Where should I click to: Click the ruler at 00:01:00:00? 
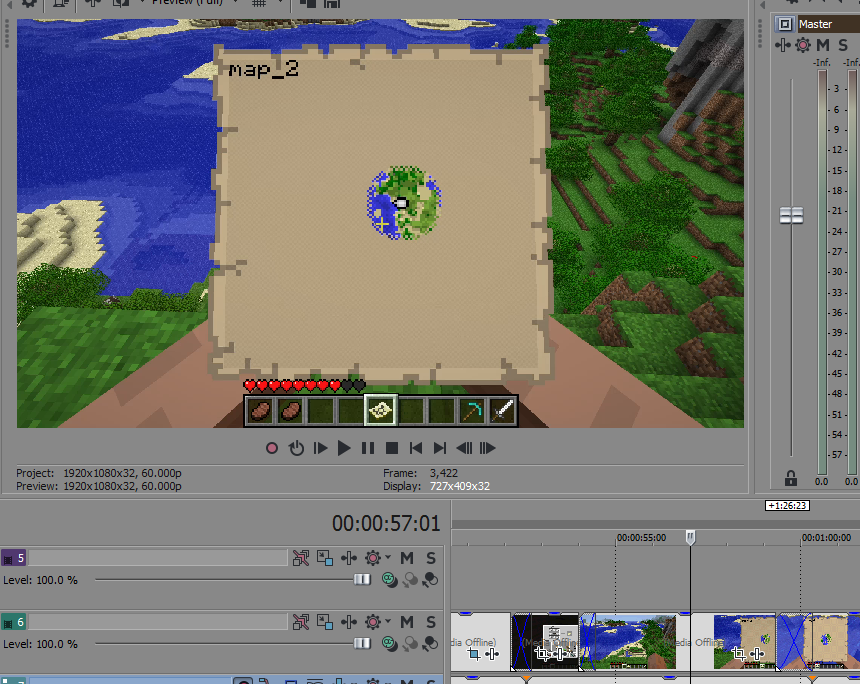(x=826, y=538)
